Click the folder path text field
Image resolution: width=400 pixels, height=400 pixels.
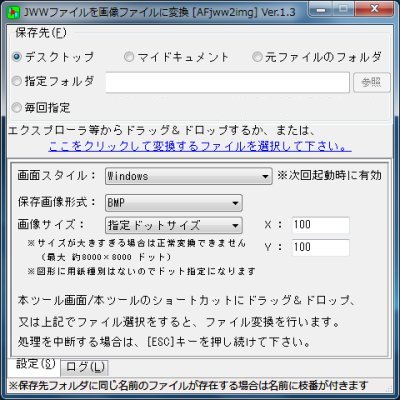point(227,82)
